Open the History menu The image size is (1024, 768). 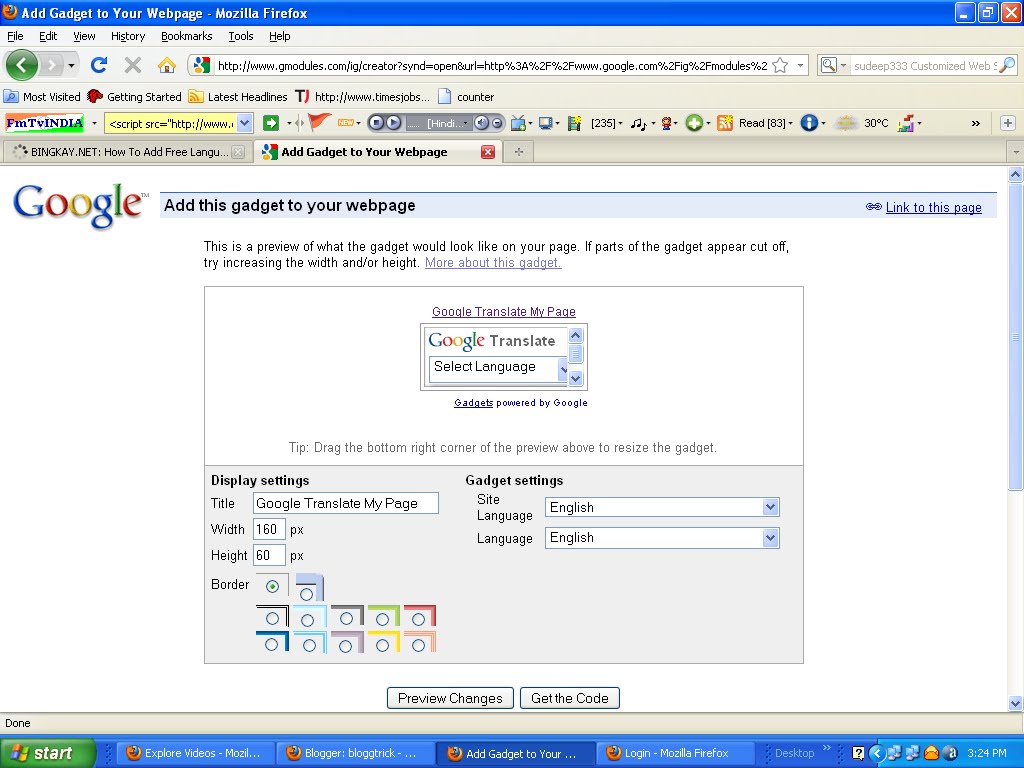tap(127, 36)
